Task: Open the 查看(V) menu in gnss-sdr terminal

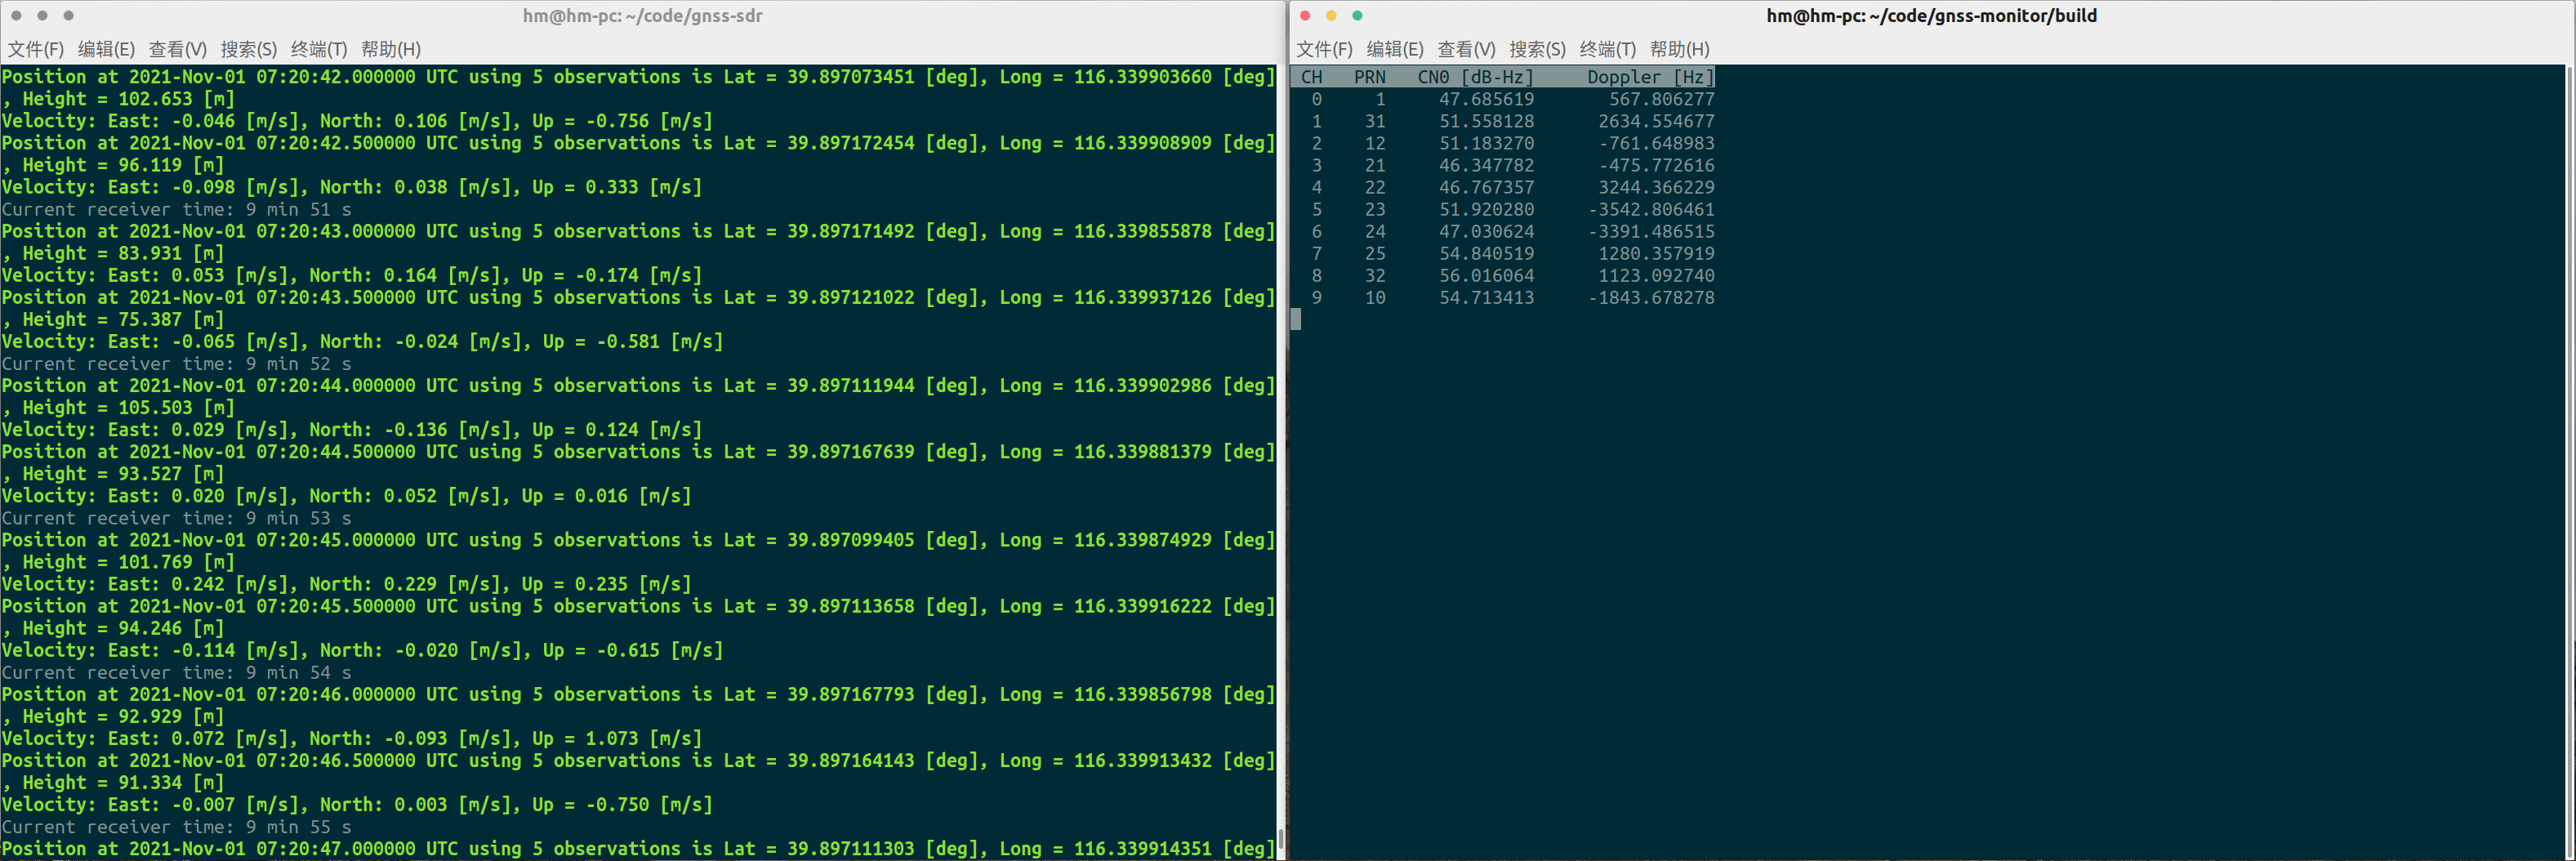Action: pyautogui.click(x=178, y=48)
